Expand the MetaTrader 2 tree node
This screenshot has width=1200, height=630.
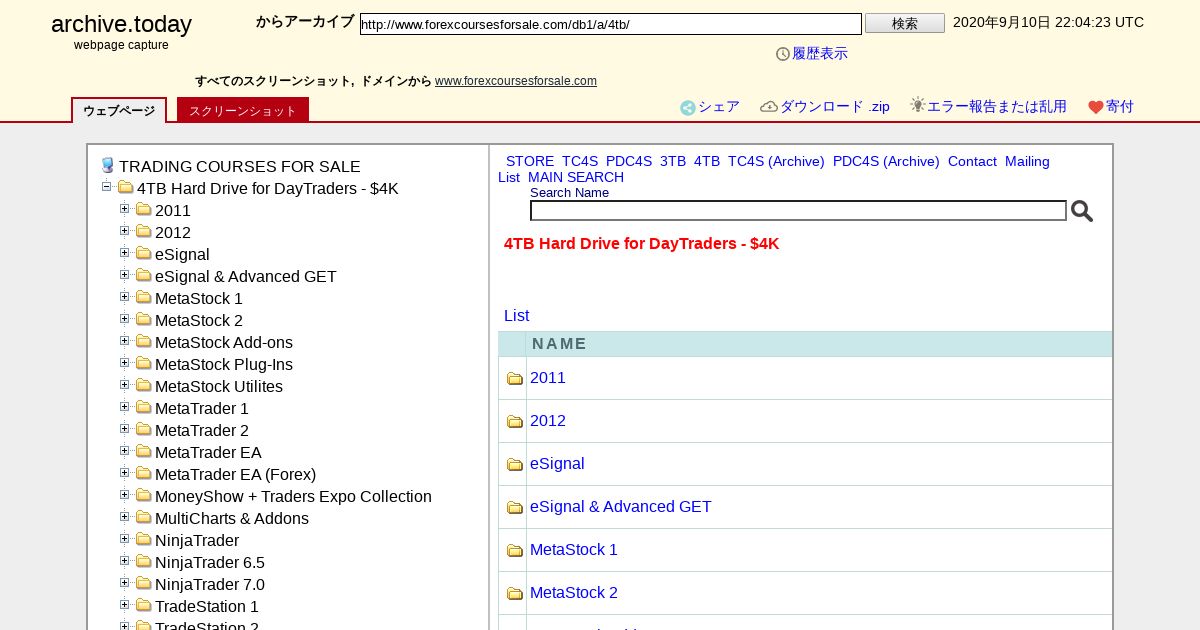click(124, 429)
